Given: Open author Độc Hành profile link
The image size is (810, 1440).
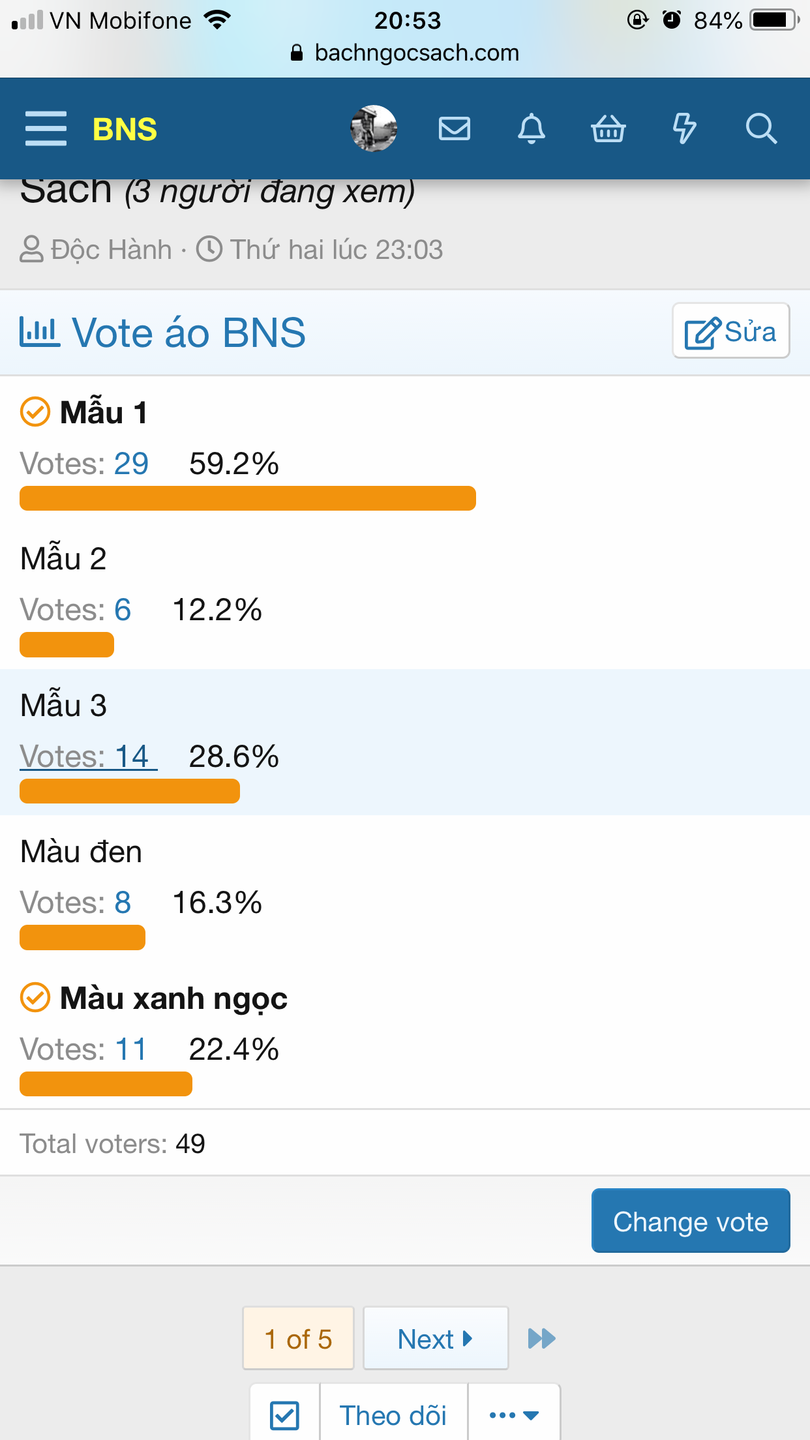Looking at the screenshot, I should click(x=111, y=249).
